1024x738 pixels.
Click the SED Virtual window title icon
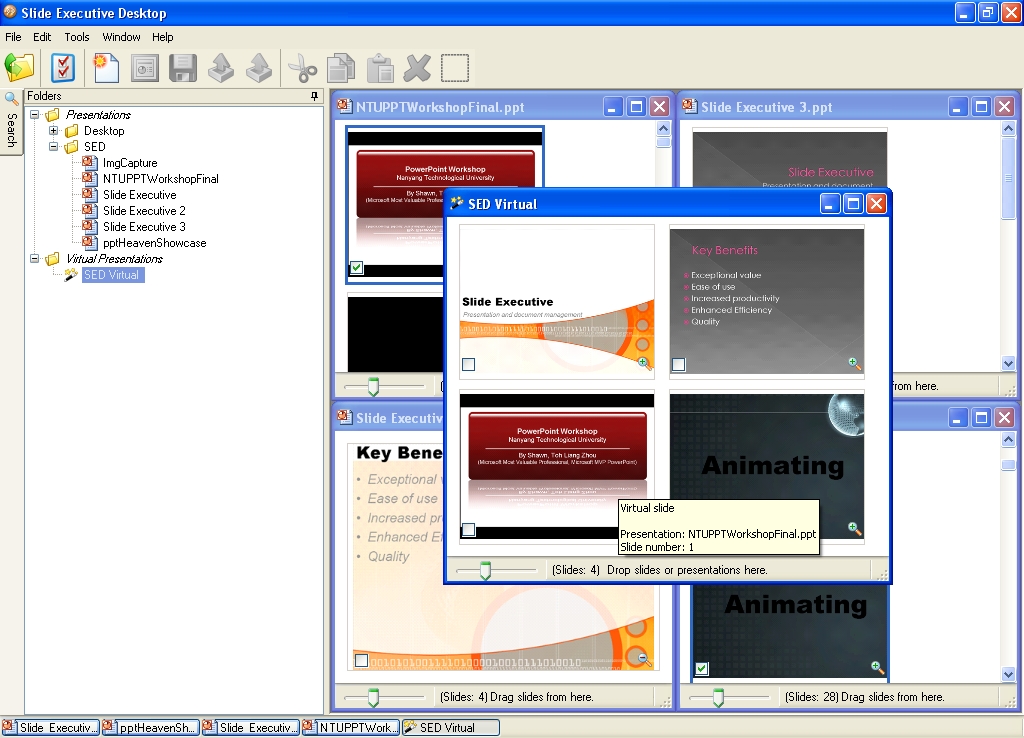pyautogui.click(x=457, y=204)
